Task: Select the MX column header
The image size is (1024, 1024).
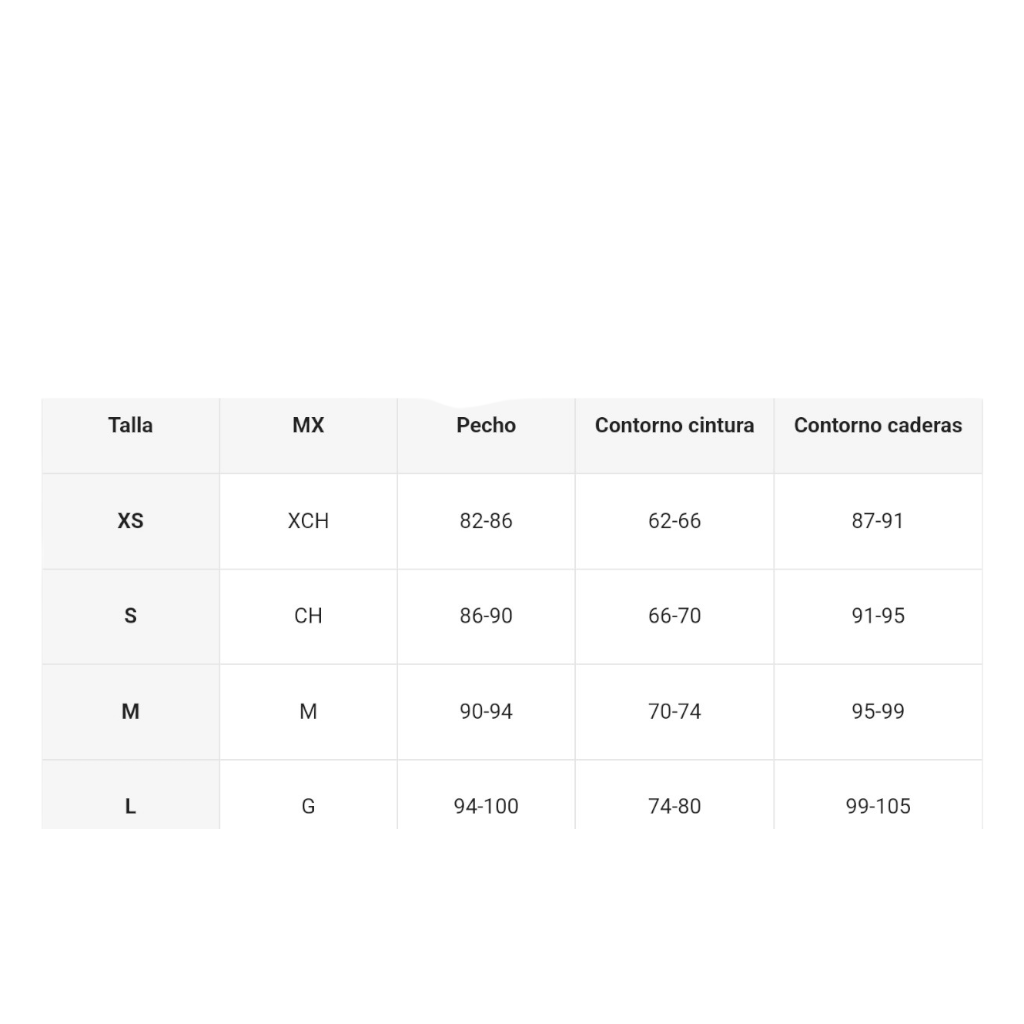Action: click(308, 425)
